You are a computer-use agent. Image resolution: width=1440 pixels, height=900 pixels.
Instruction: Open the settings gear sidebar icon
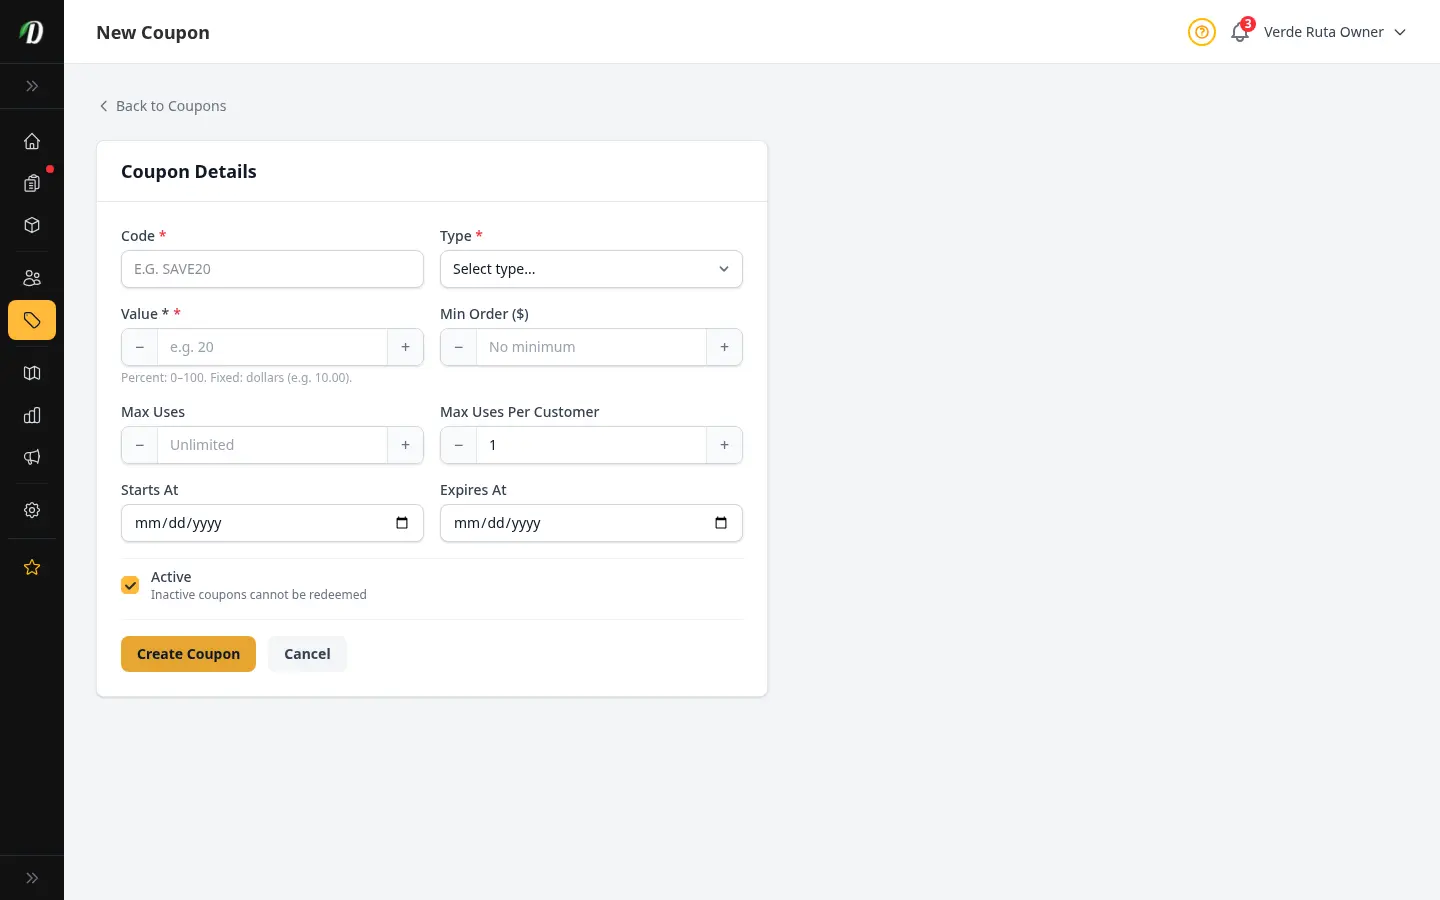32,510
